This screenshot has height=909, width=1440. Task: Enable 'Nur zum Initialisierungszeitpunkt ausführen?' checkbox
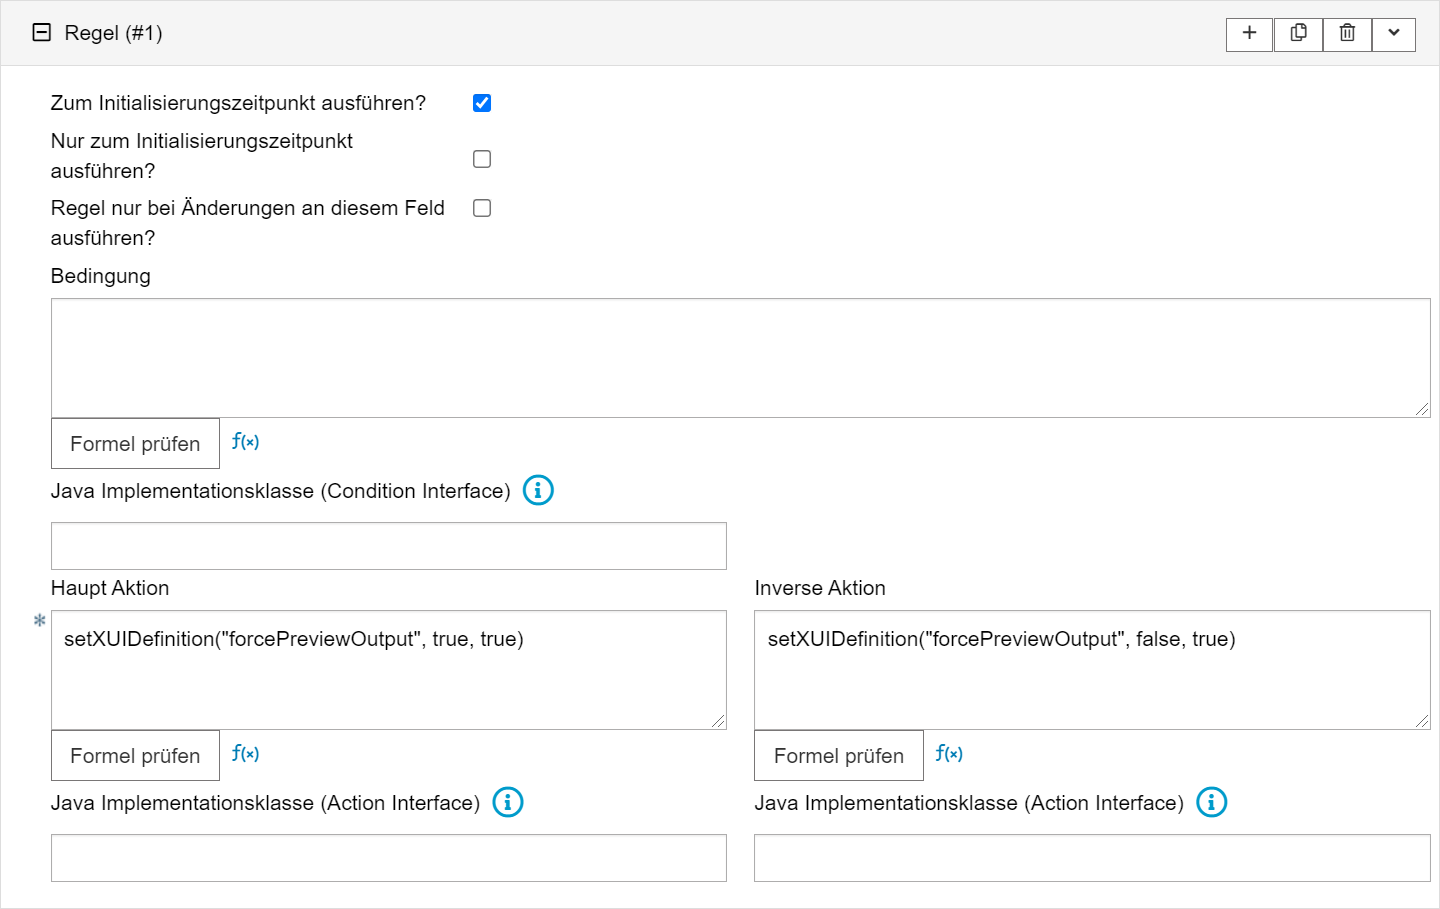pyautogui.click(x=482, y=159)
